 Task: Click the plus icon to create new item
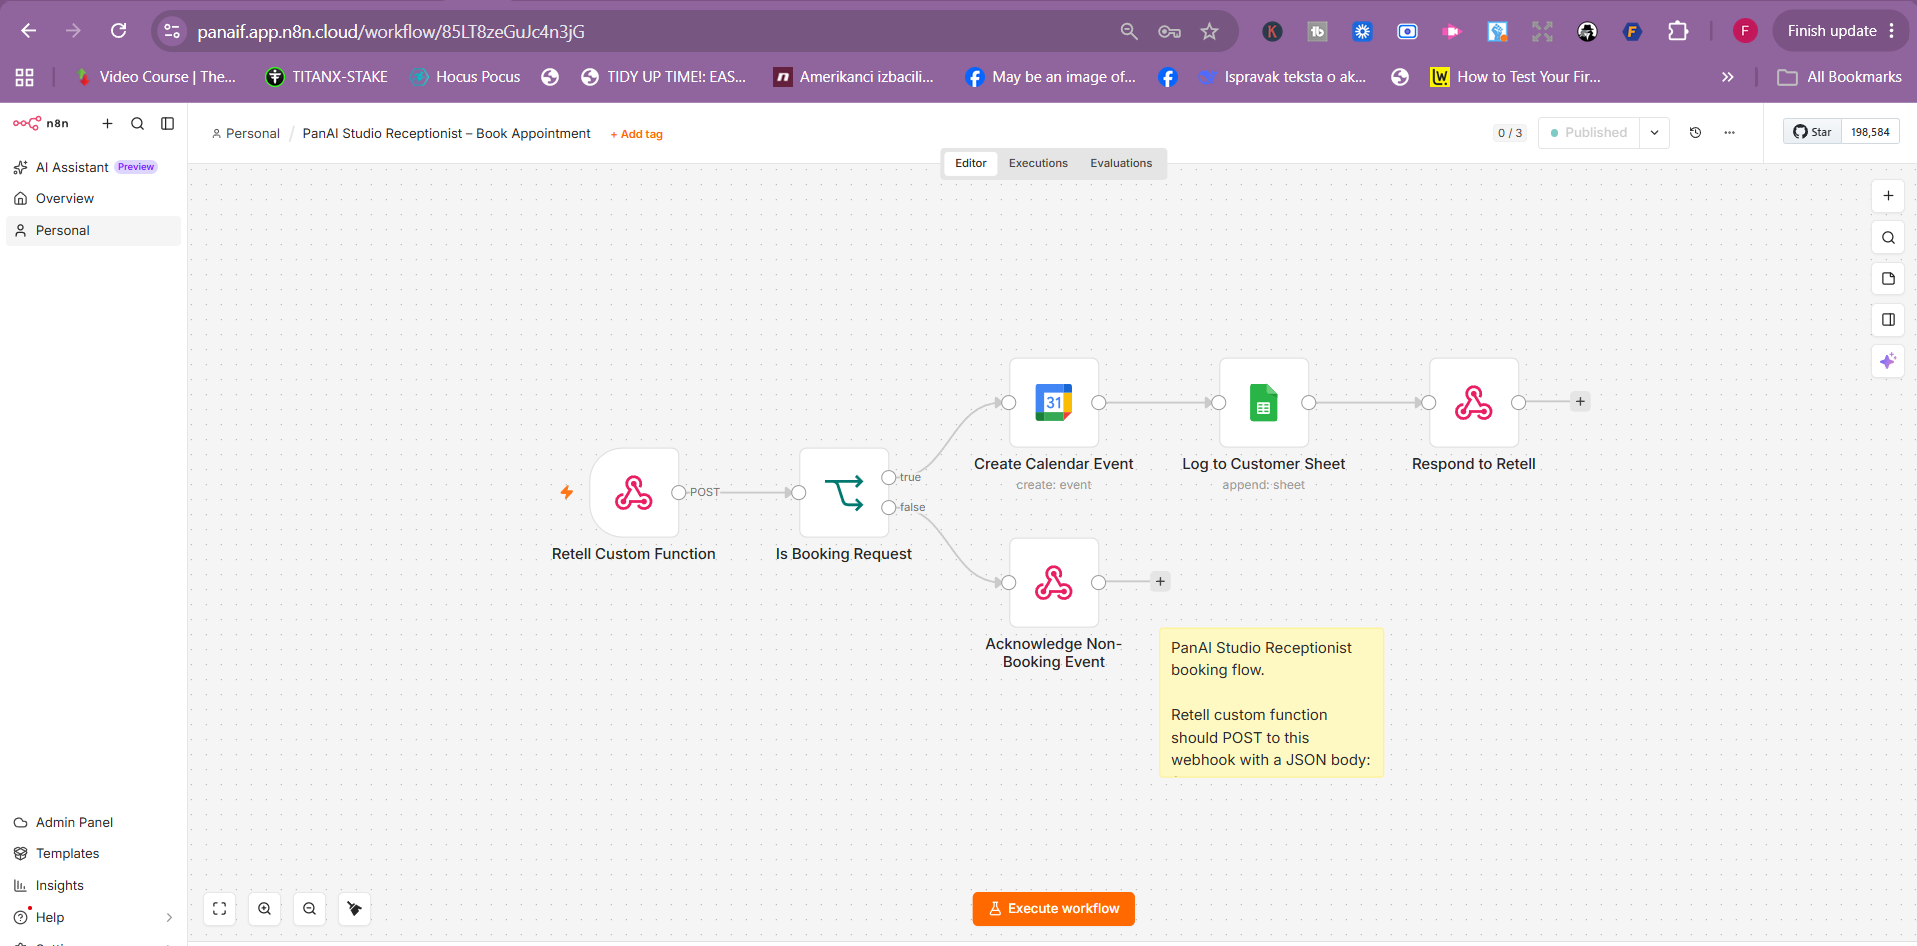point(107,123)
